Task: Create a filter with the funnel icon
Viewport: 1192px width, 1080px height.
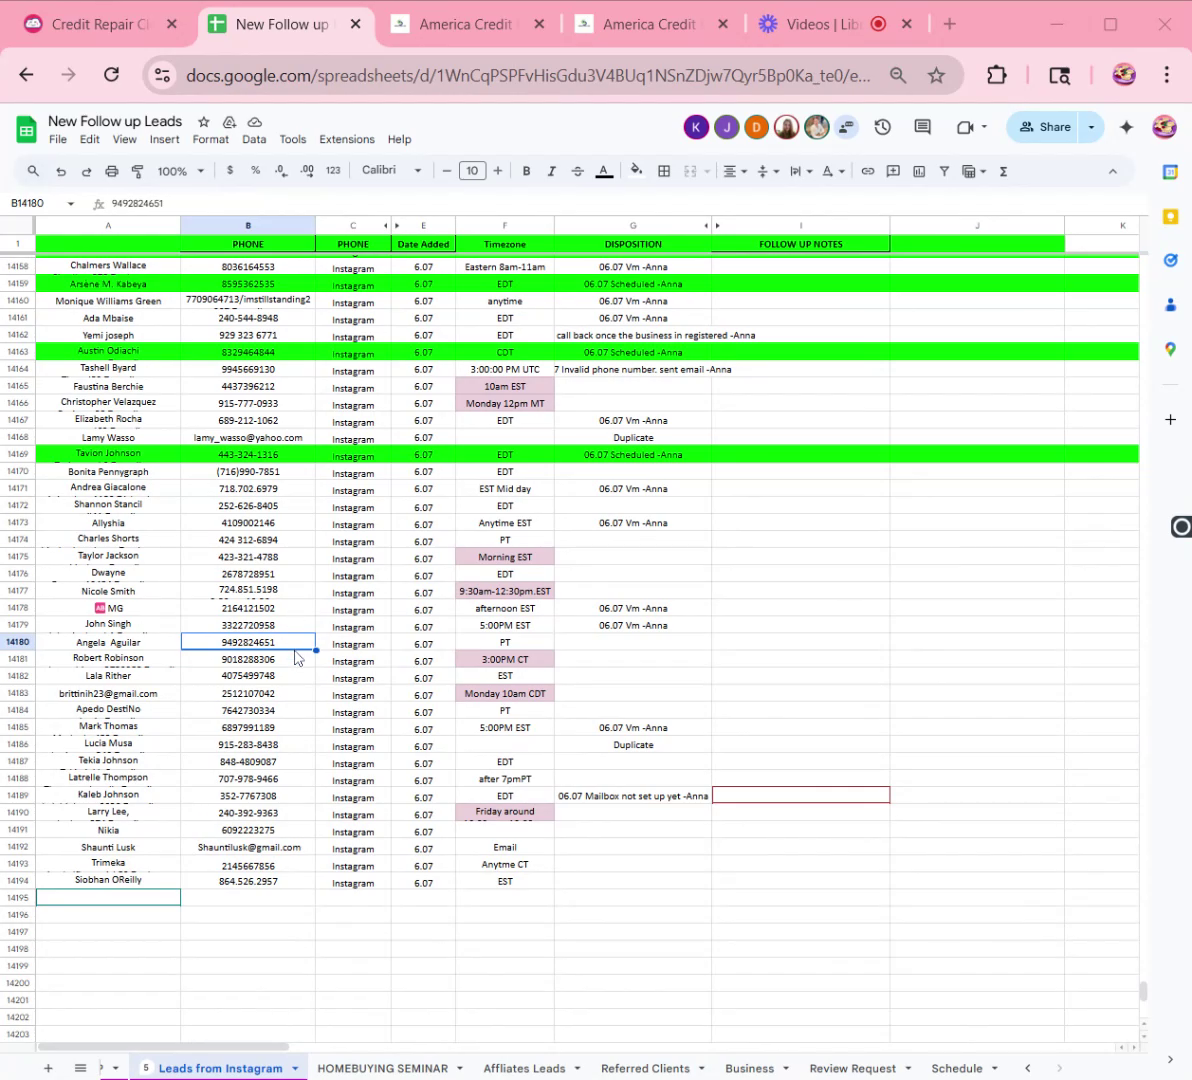Action: pyautogui.click(x=944, y=171)
